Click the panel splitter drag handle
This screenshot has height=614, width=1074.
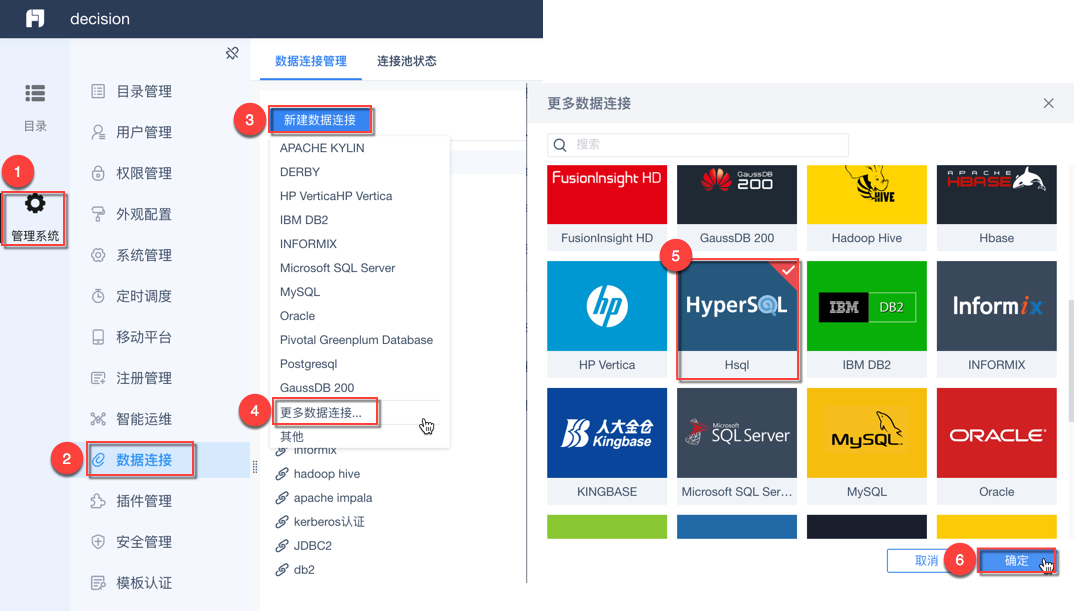pyautogui.click(x=255, y=467)
